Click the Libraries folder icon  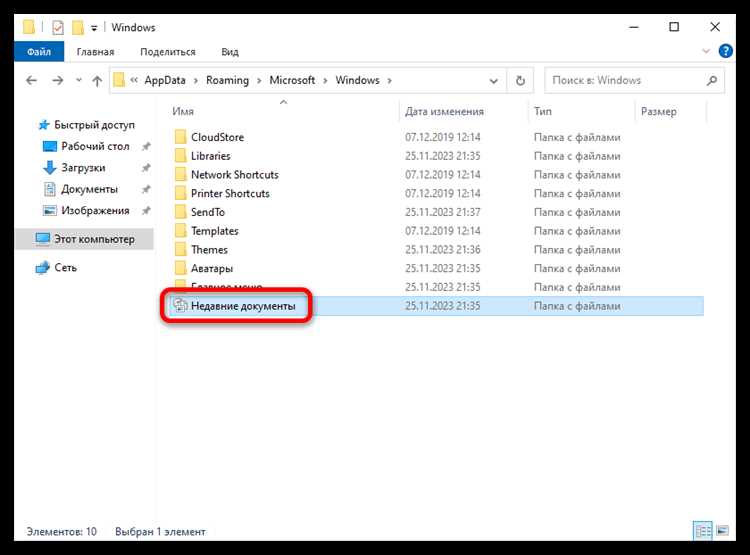pos(180,155)
